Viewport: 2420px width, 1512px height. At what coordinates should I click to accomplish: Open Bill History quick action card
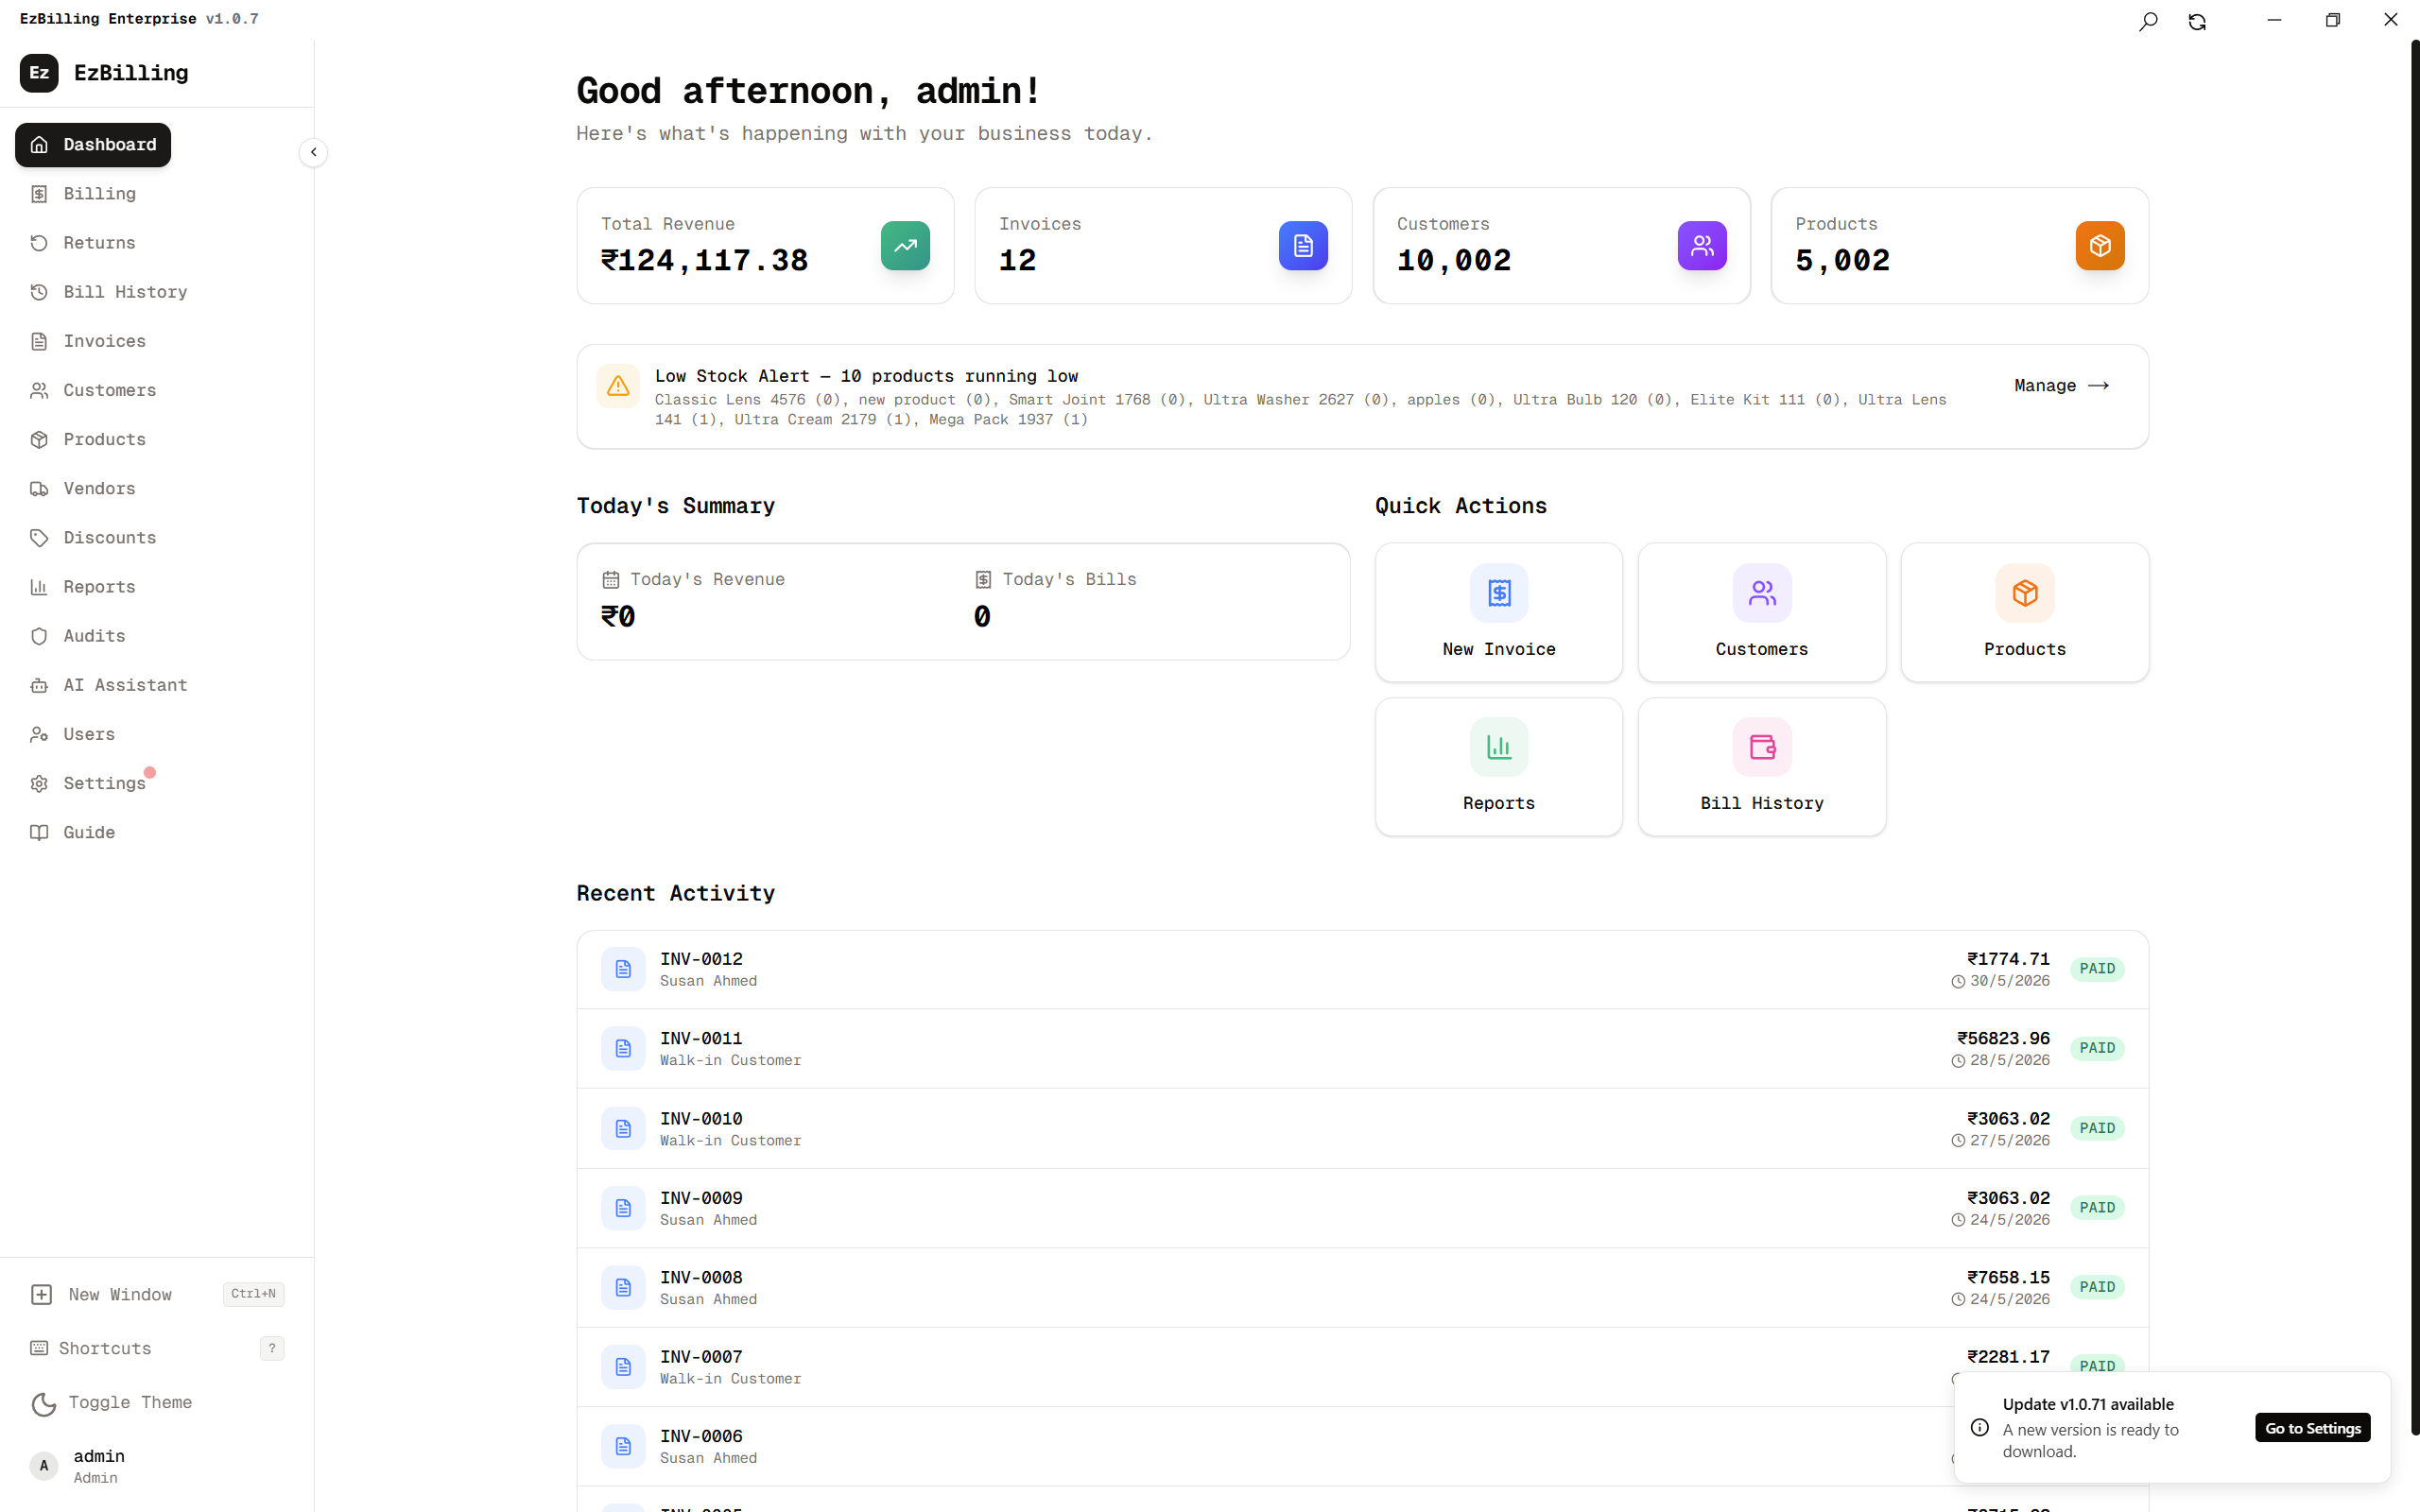click(x=1761, y=766)
